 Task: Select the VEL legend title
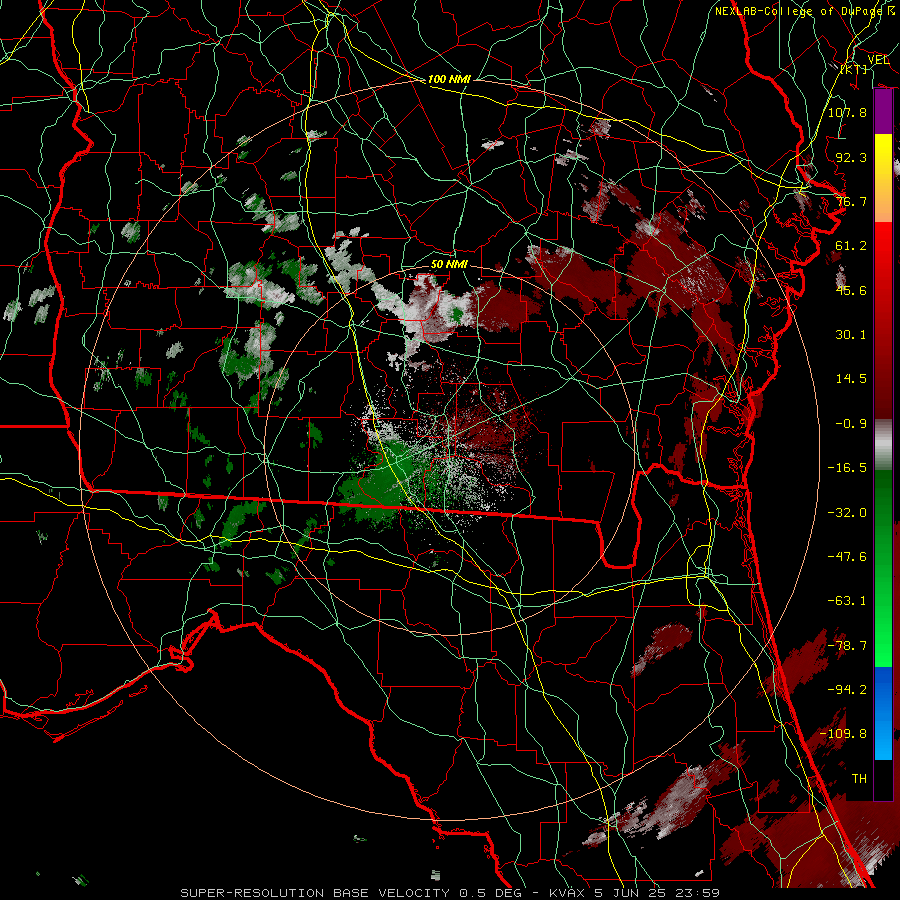pos(878,60)
